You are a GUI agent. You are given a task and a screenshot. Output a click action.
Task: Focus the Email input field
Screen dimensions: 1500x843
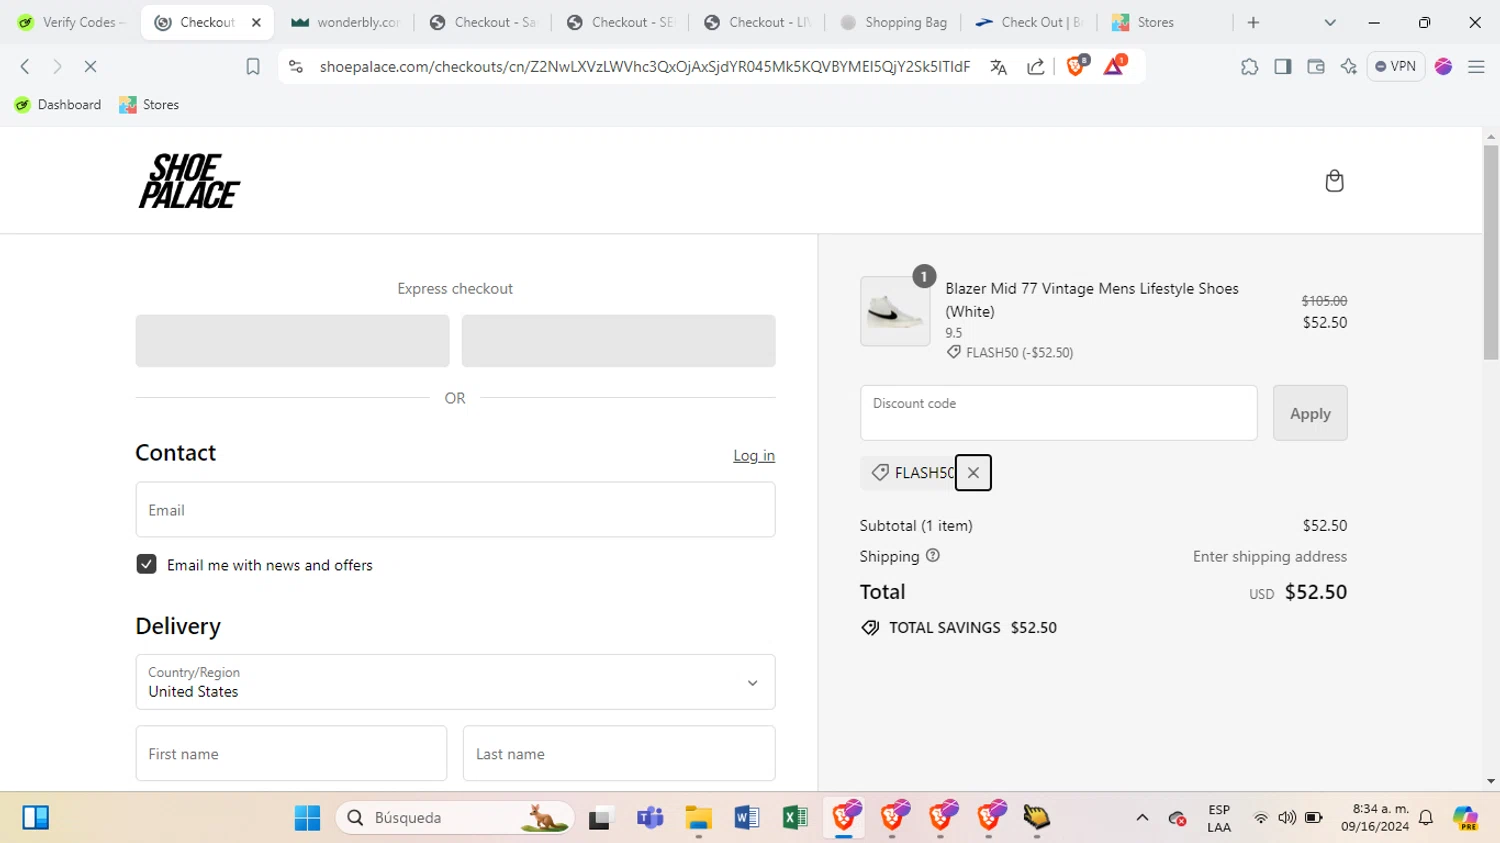pos(455,510)
